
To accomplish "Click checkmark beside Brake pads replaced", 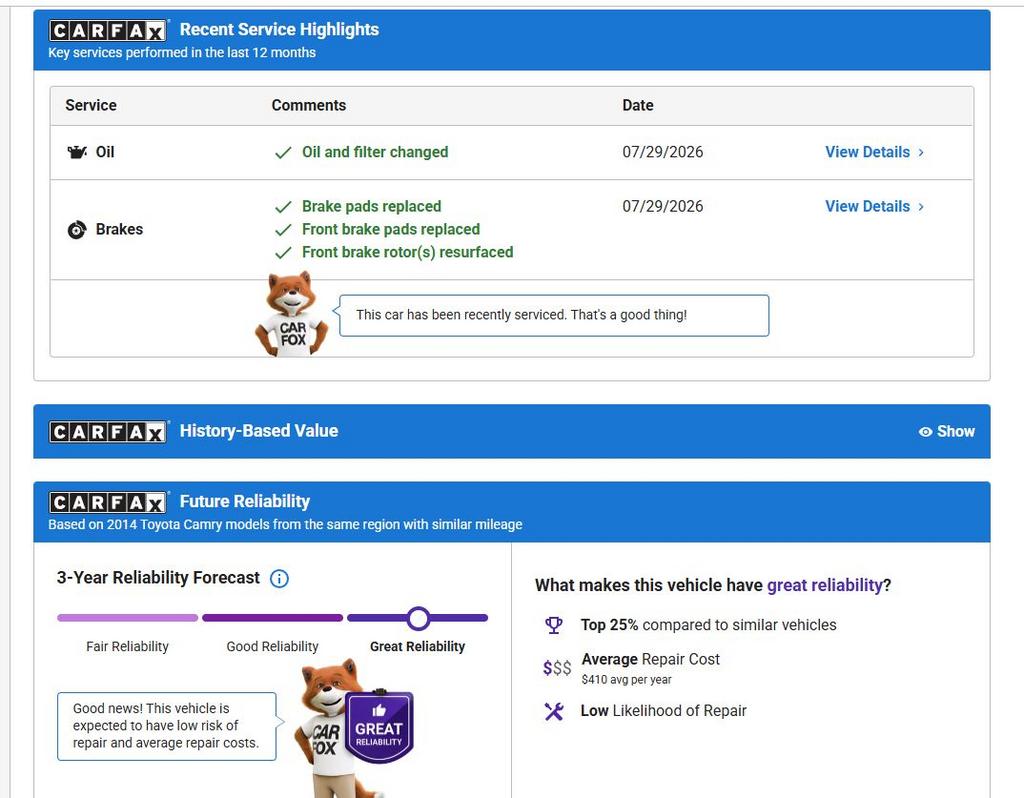I will pos(283,207).
